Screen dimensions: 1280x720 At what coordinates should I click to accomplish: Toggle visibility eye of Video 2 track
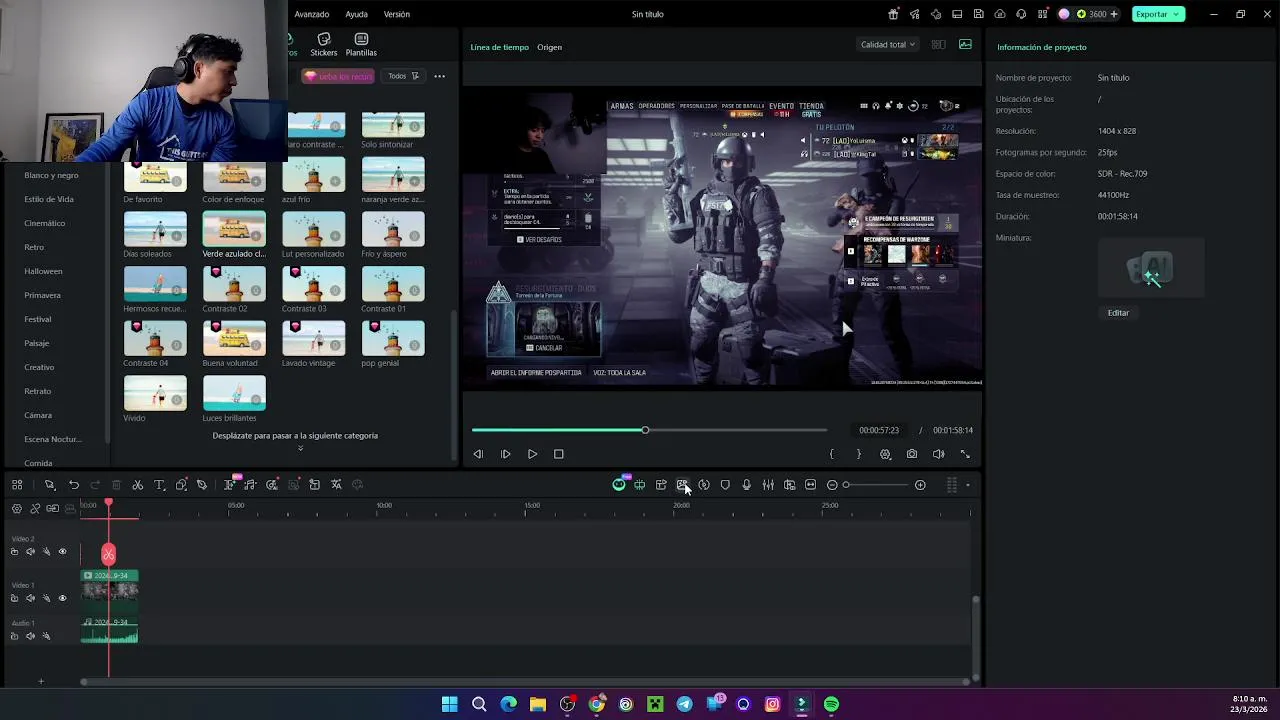coord(62,552)
